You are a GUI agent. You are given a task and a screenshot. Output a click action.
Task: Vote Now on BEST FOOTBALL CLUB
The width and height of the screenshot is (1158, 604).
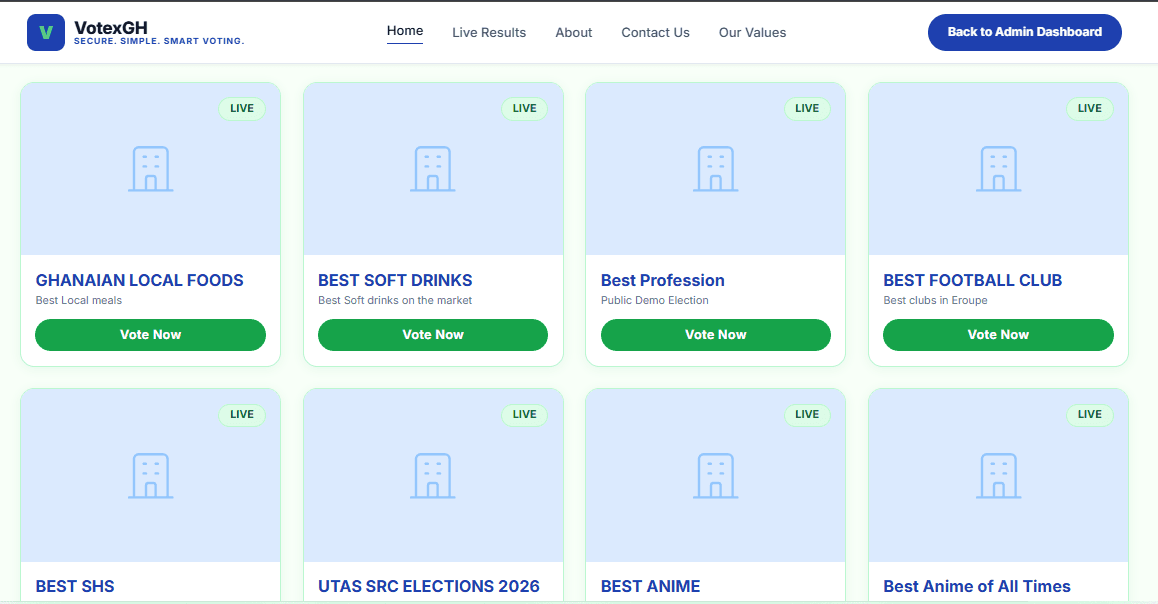[x=998, y=334]
